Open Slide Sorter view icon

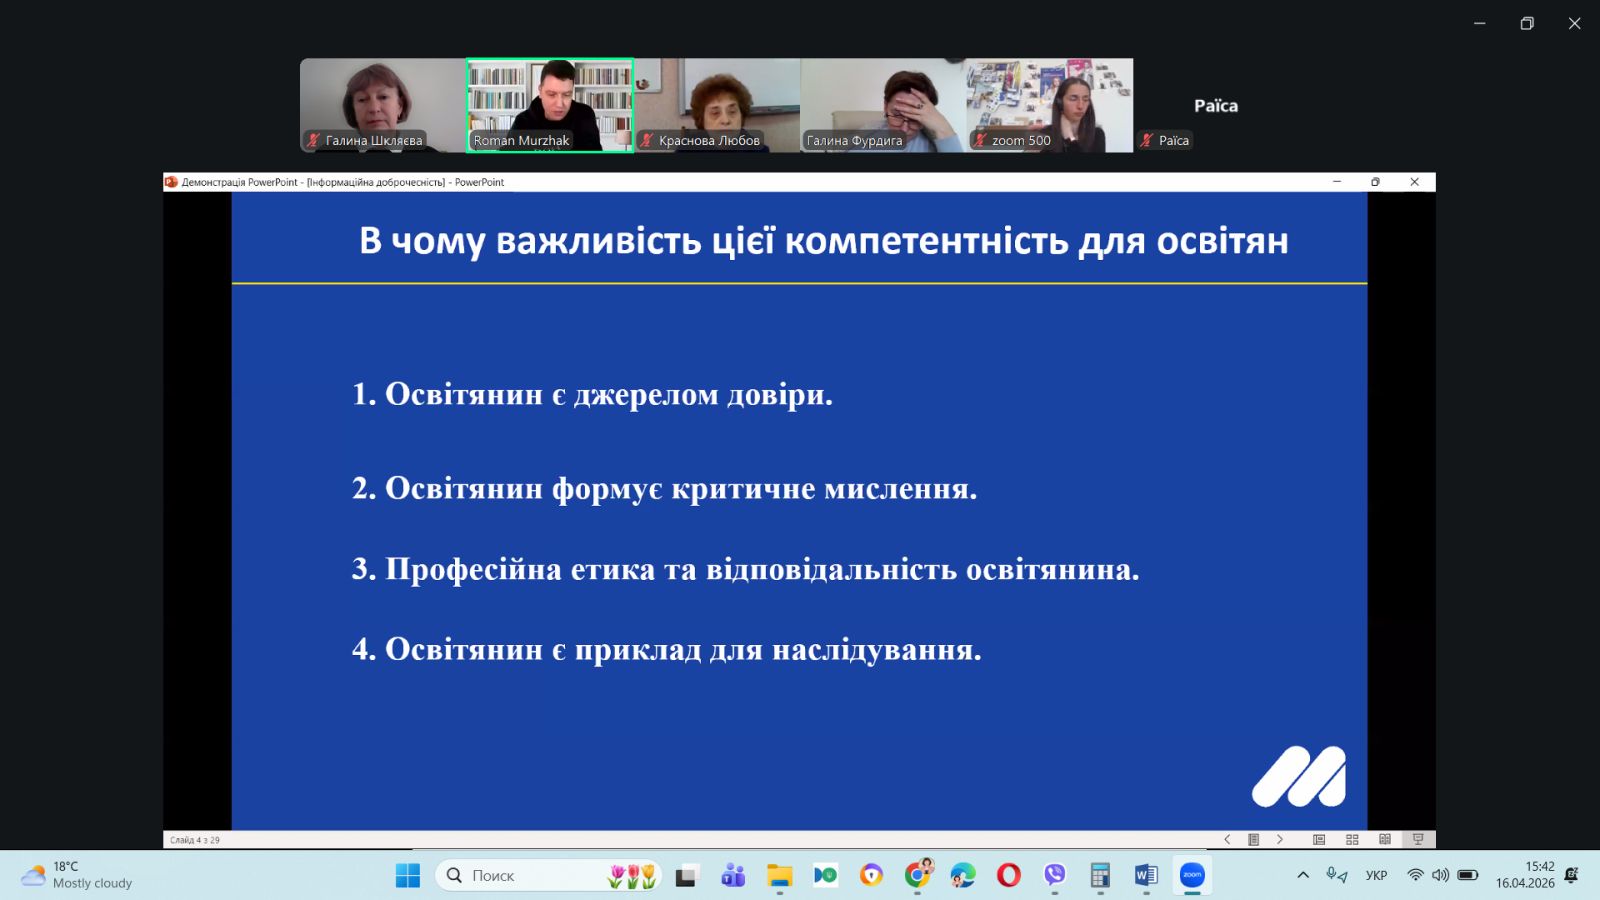pyautogui.click(x=1352, y=840)
